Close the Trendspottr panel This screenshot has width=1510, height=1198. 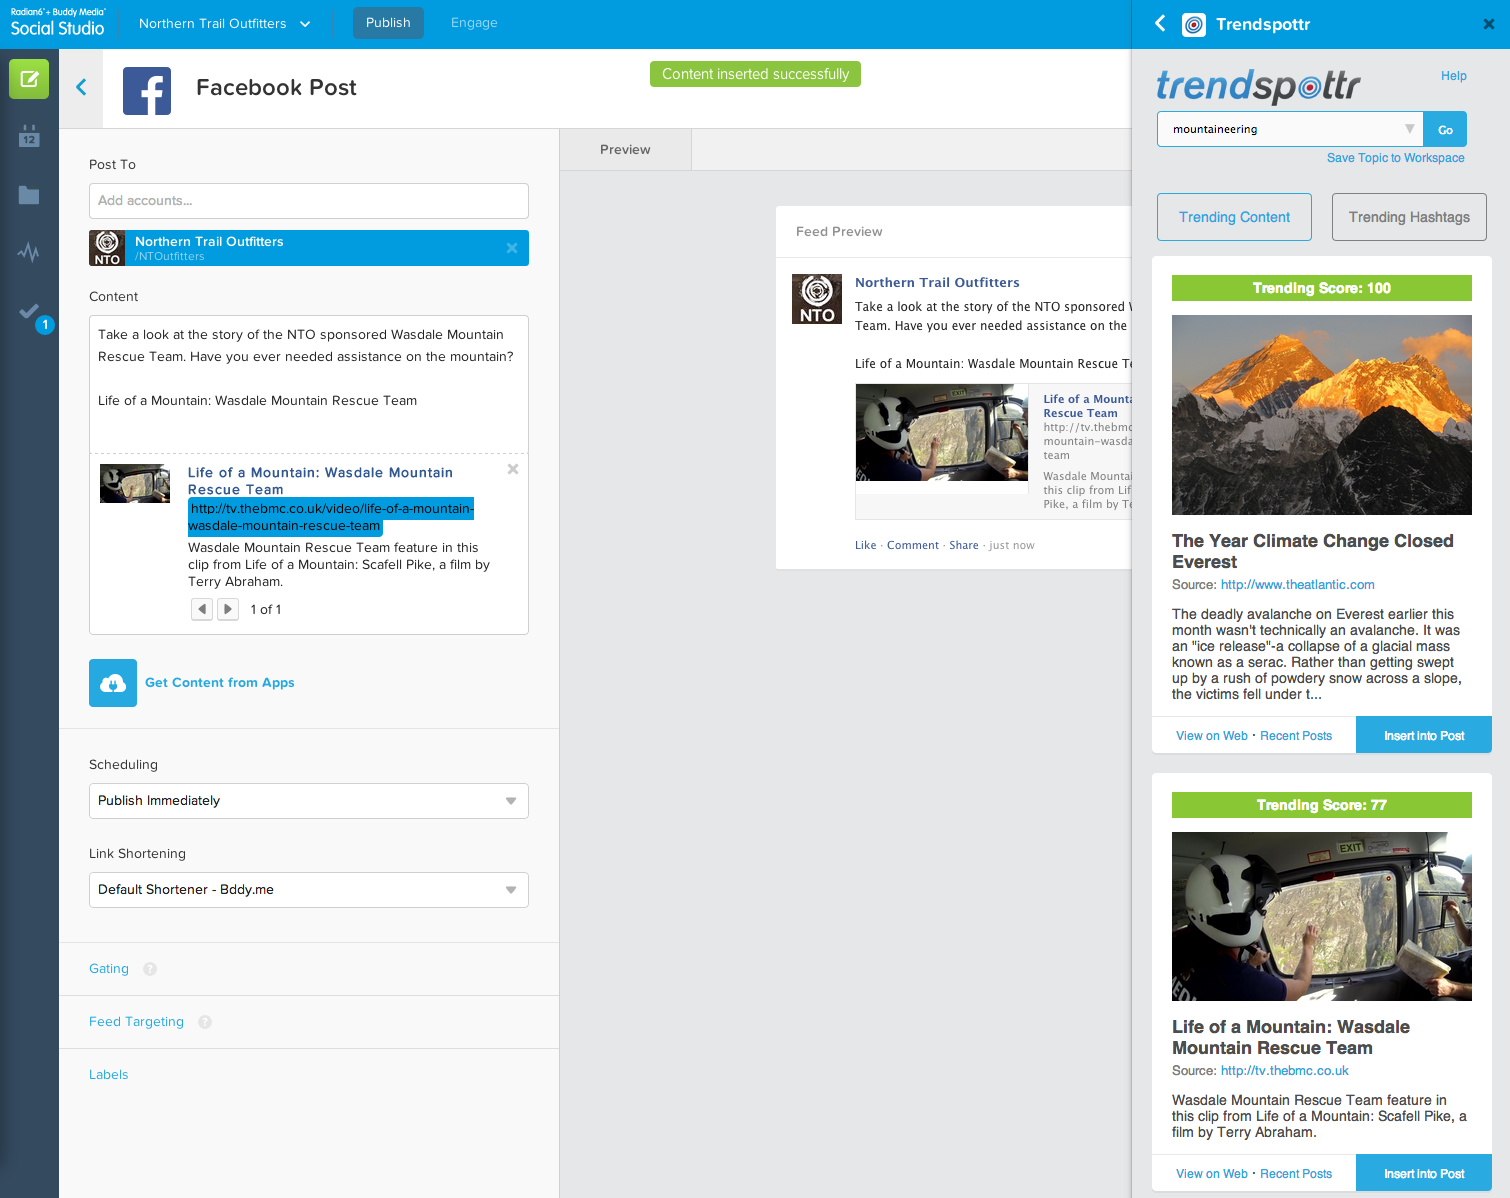[x=1489, y=24]
